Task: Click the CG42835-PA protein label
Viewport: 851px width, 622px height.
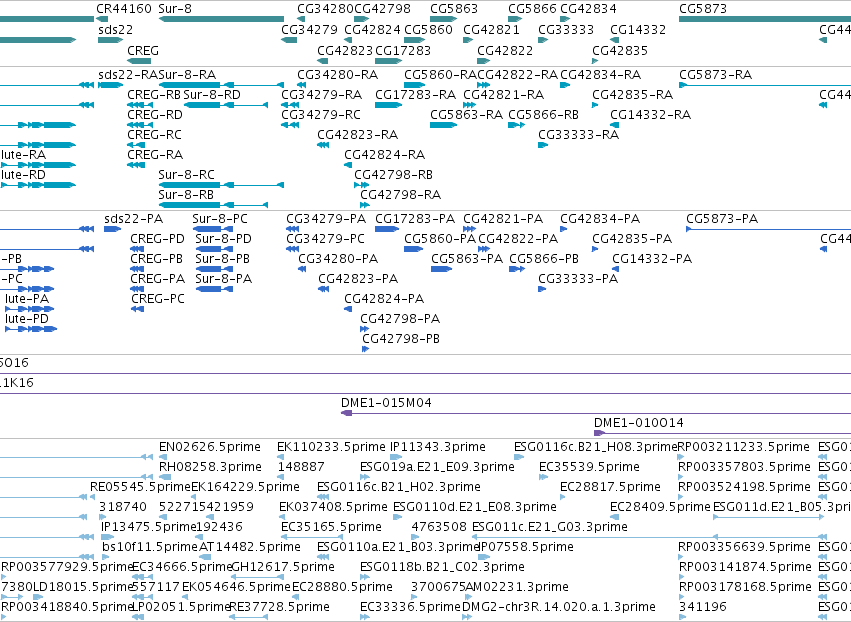Action: coord(632,239)
